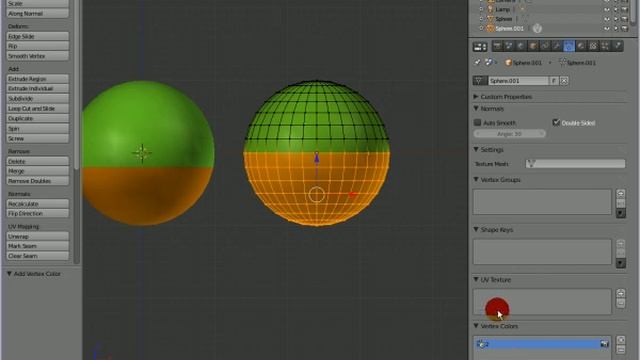Click the Extrude Region button
Image resolution: width=640 pixels, height=360 pixels.
pos(38,79)
